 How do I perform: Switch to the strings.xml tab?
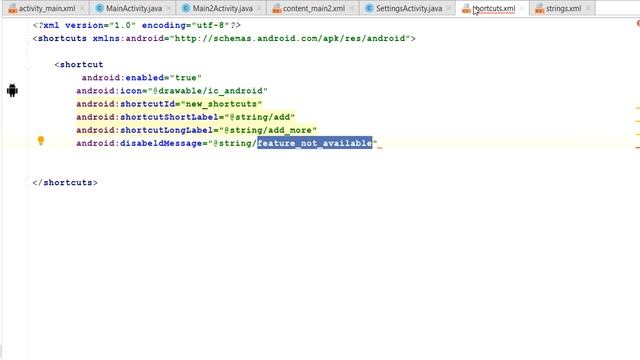[563, 8]
